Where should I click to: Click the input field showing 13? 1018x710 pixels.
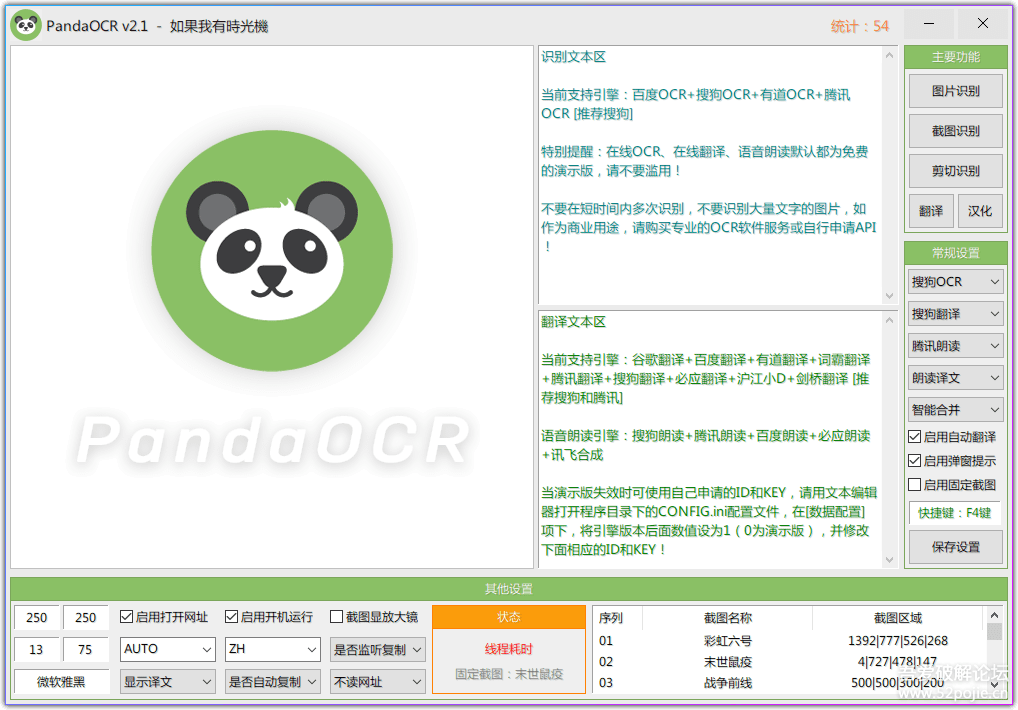[x=36, y=650]
